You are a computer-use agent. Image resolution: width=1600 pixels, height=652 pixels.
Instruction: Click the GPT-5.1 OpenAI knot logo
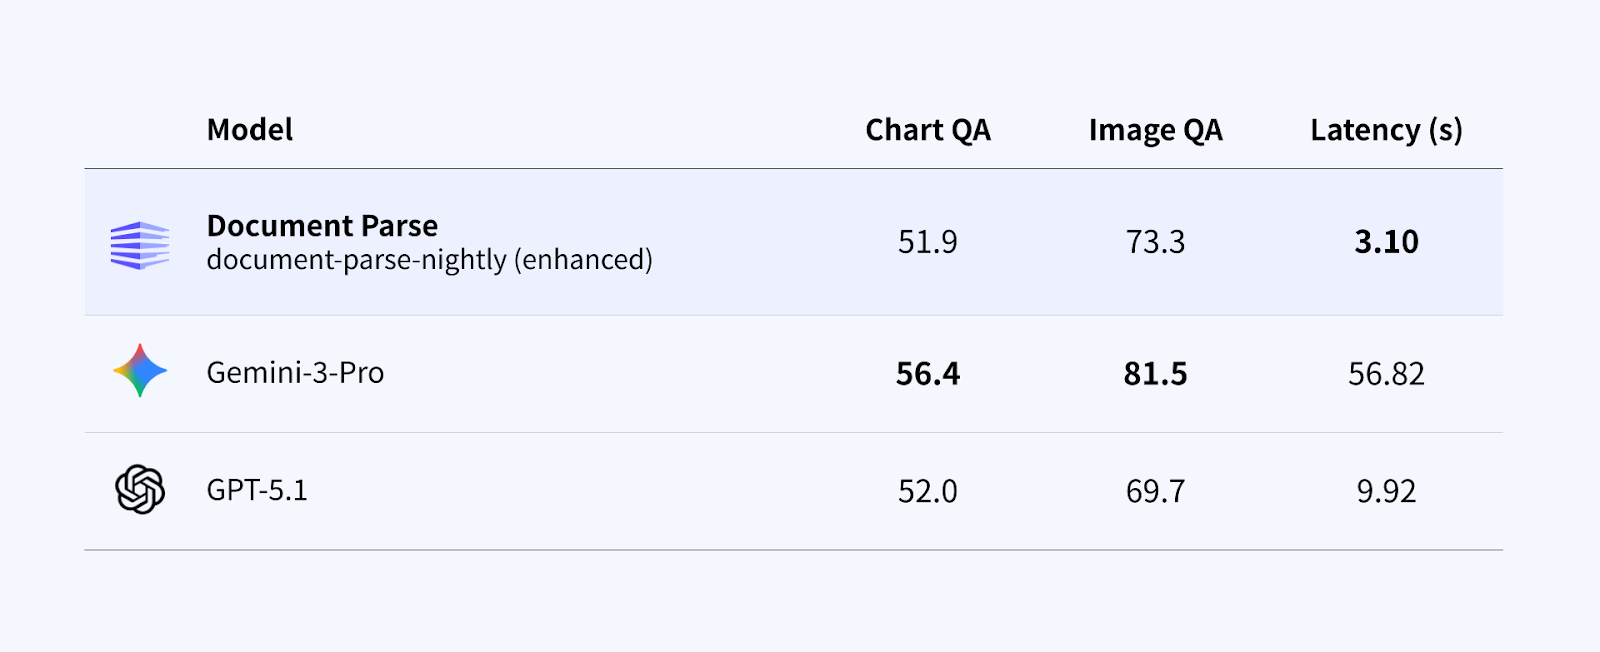tap(140, 490)
